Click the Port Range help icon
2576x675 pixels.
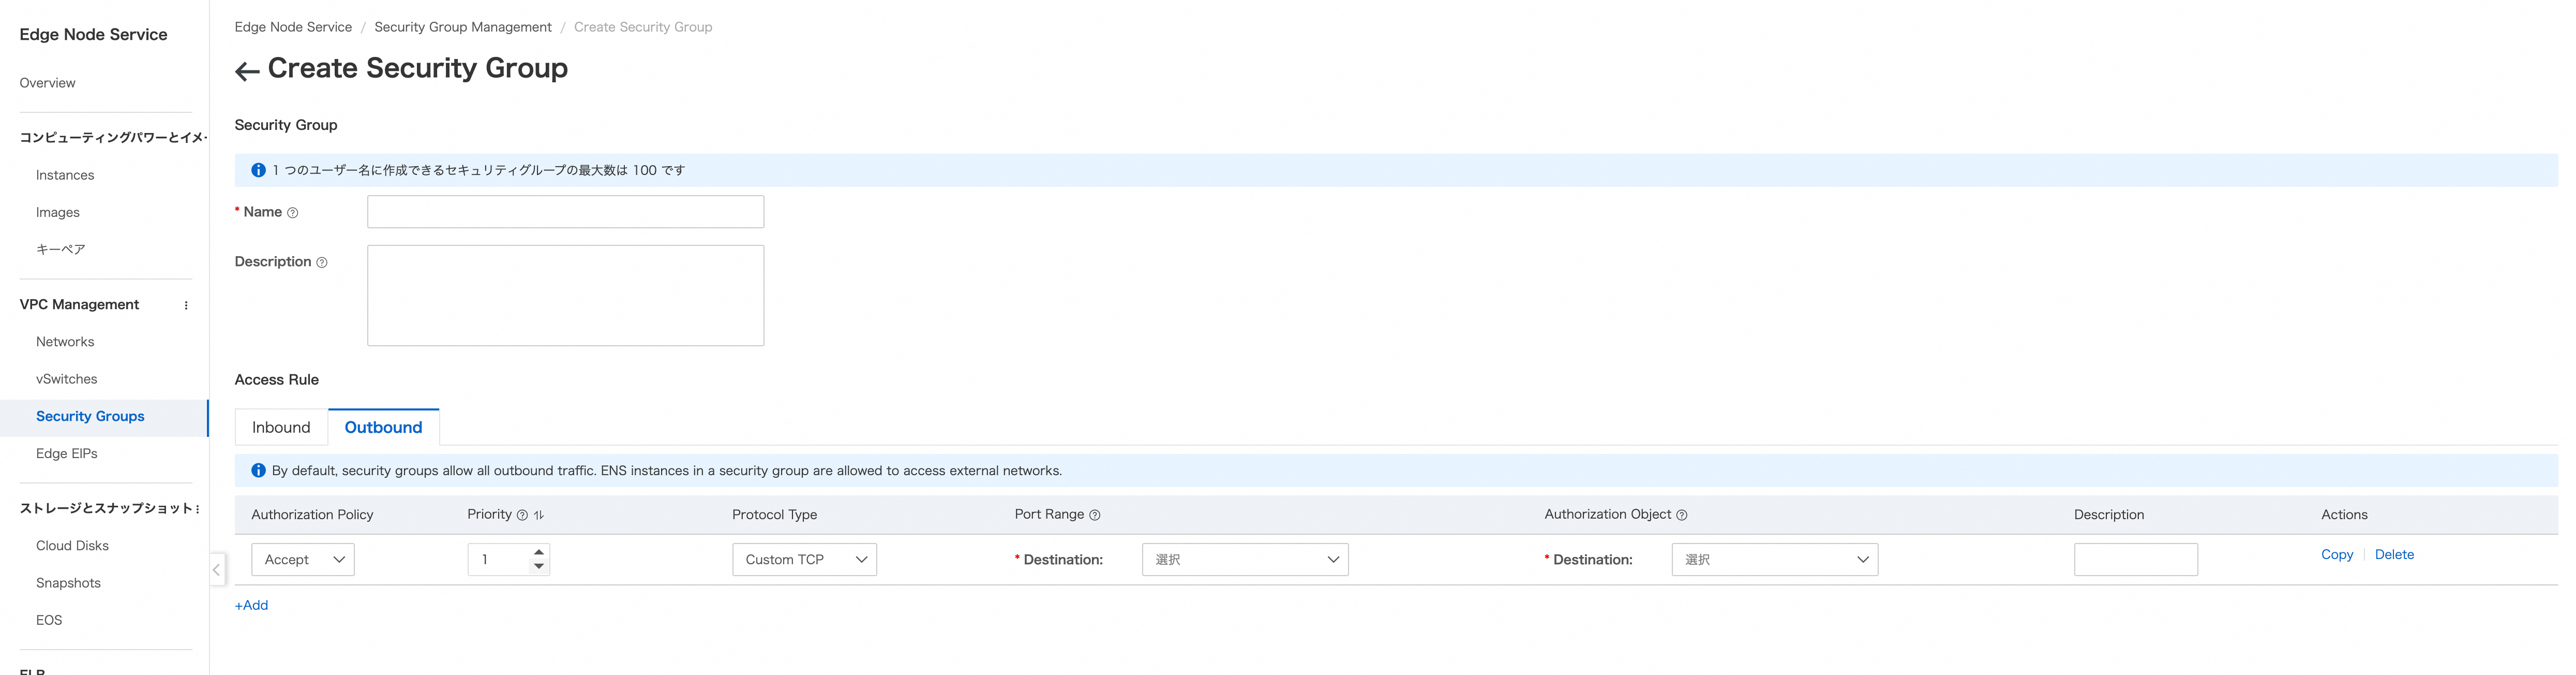click(1094, 515)
